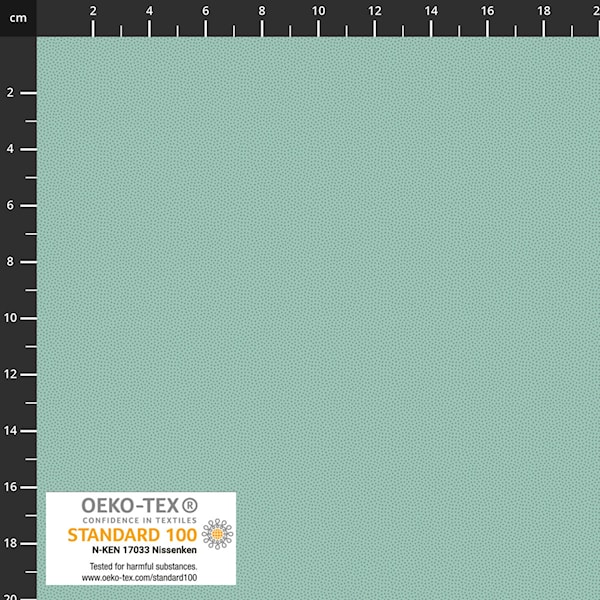The width and height of the screenshot is (600, 600).
Task: Click the 6 mark on the left ruler
Action: click(x=13, y=205)
